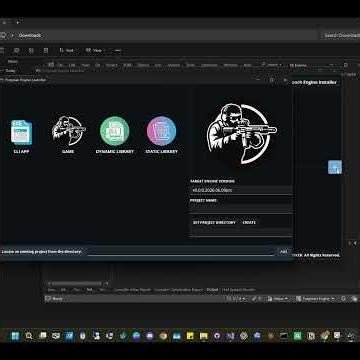Screen dimensions: 360x360
Task: Click the horizontal scrollbar above the output tabs
Action: coord(77,284)
